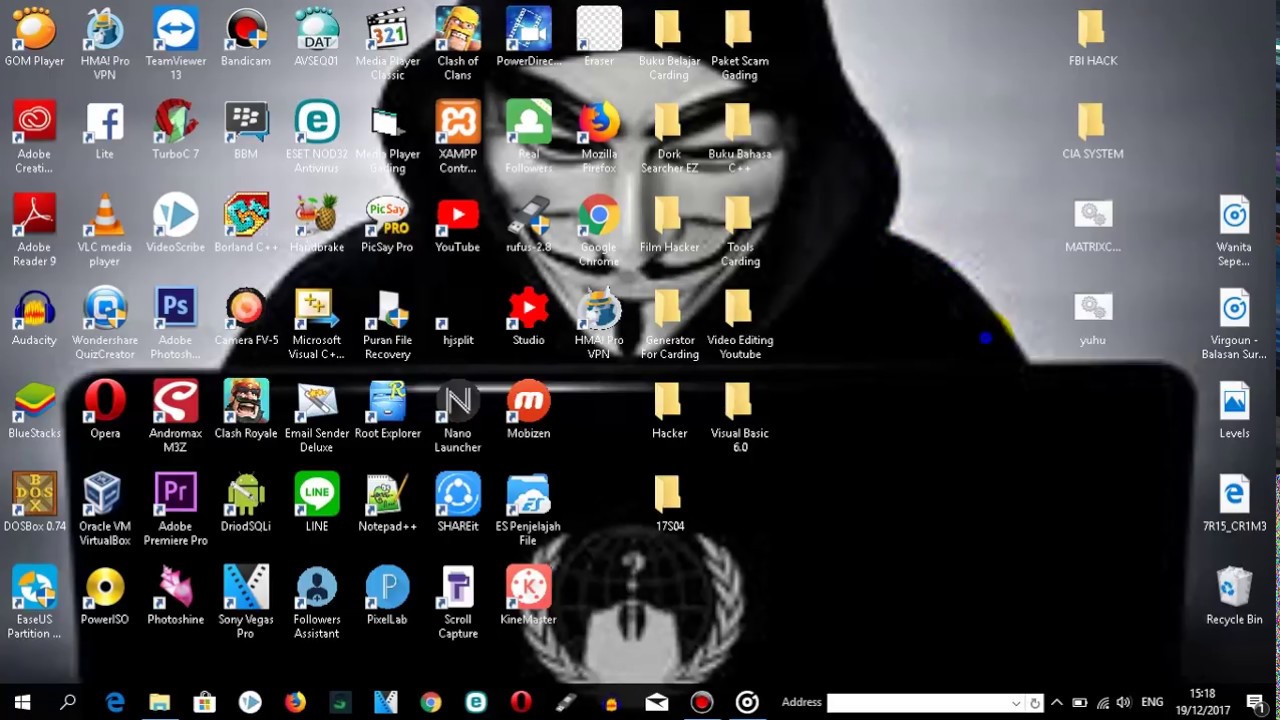Select the Levels image file
This screenshot has height=720, width=1280.
click(1234, 409)
